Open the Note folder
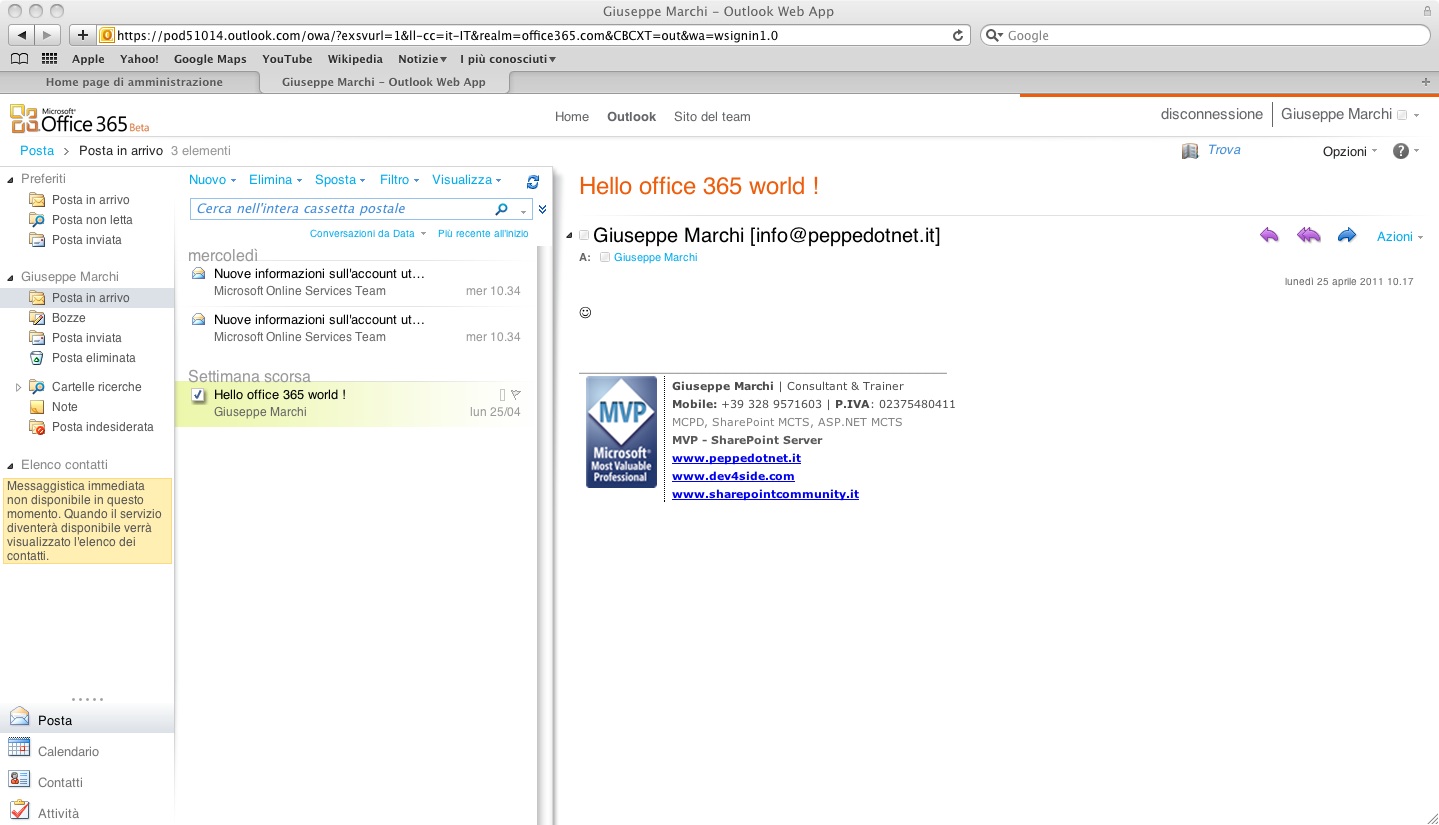This screenshot has width=1439, height=825. click(64, 407)
